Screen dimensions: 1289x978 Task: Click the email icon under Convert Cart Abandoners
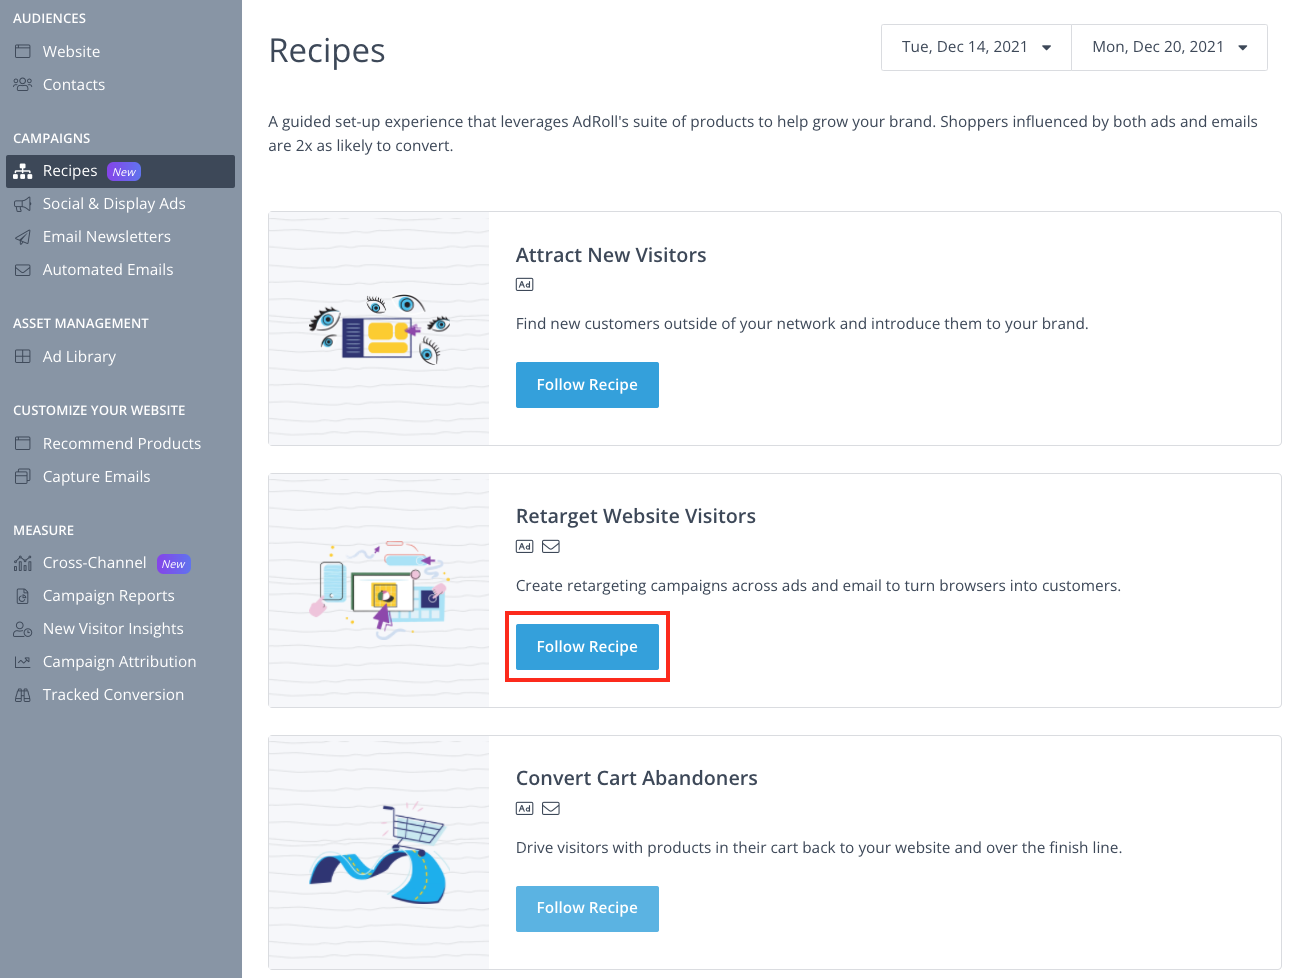pyautogui.click(x=551, y=809)
